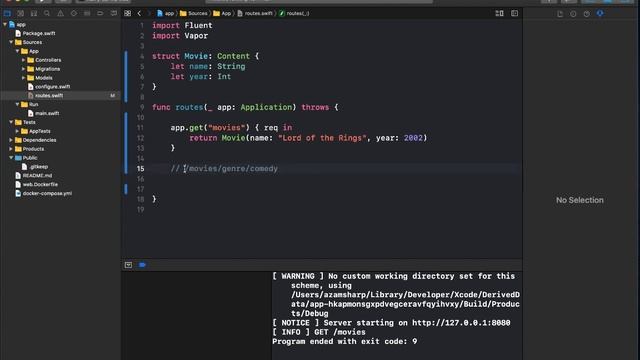Open the Source Control navigator
The height and width of the screenshot is (360, 640).
point(20,13)
